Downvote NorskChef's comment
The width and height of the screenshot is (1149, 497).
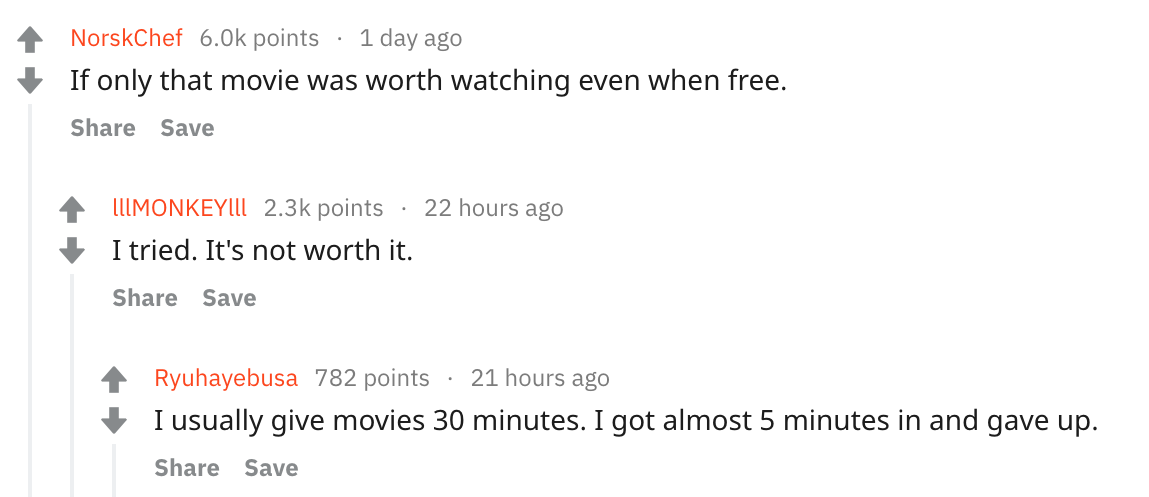30,78
